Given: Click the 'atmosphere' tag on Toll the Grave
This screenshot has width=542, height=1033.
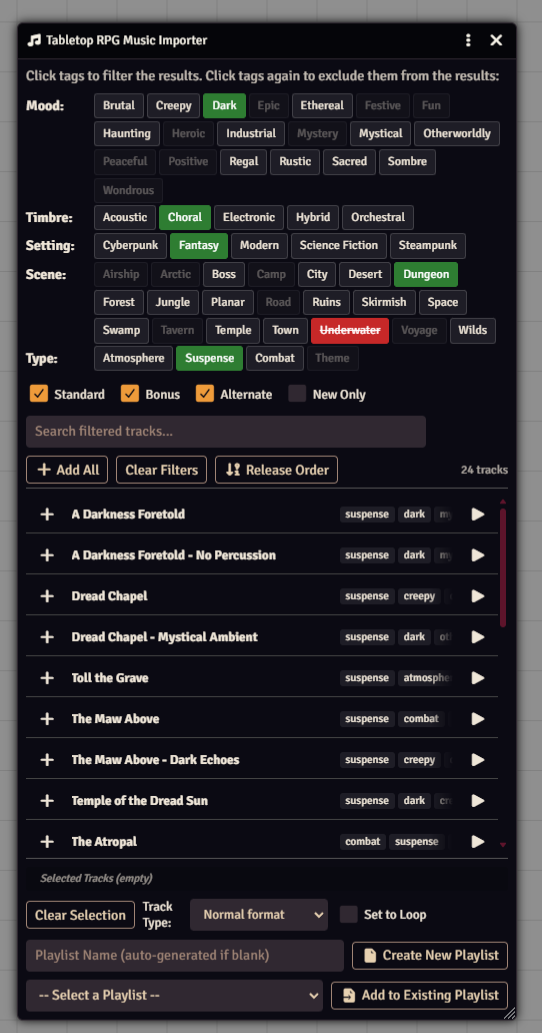Looking at the screenshot, I should [425, 677].
